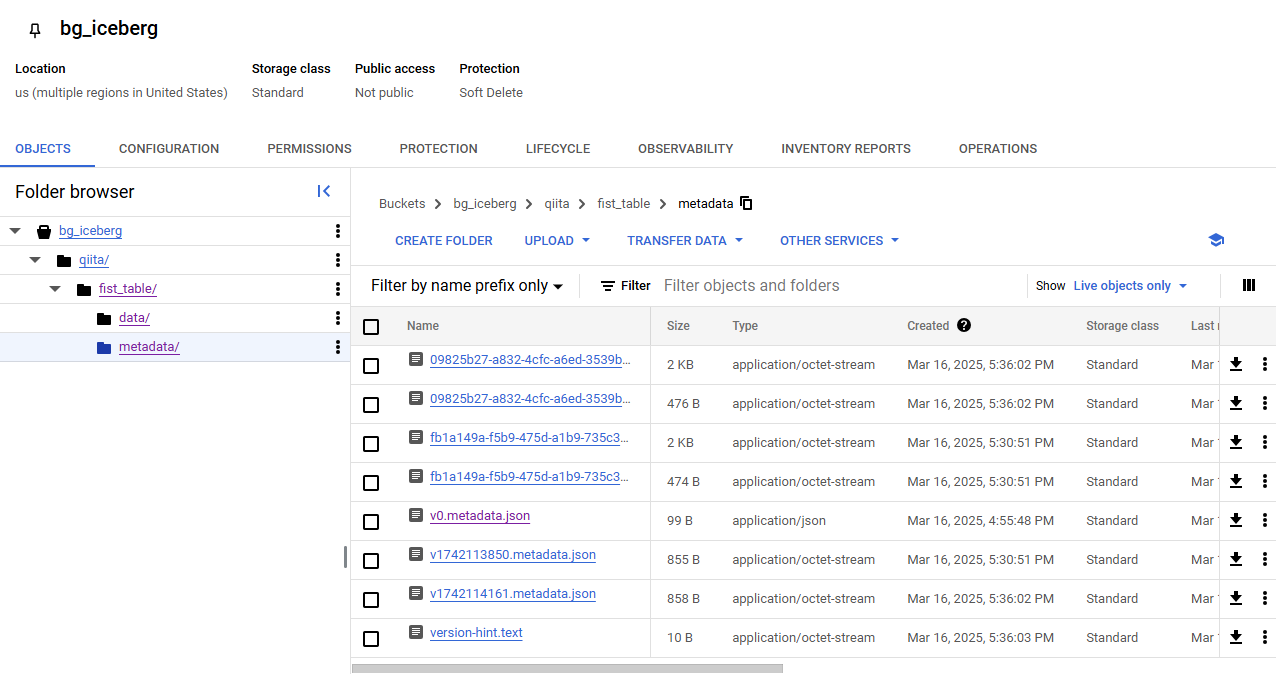Open more options for fist_table/ folder

(x=338, y=289)
